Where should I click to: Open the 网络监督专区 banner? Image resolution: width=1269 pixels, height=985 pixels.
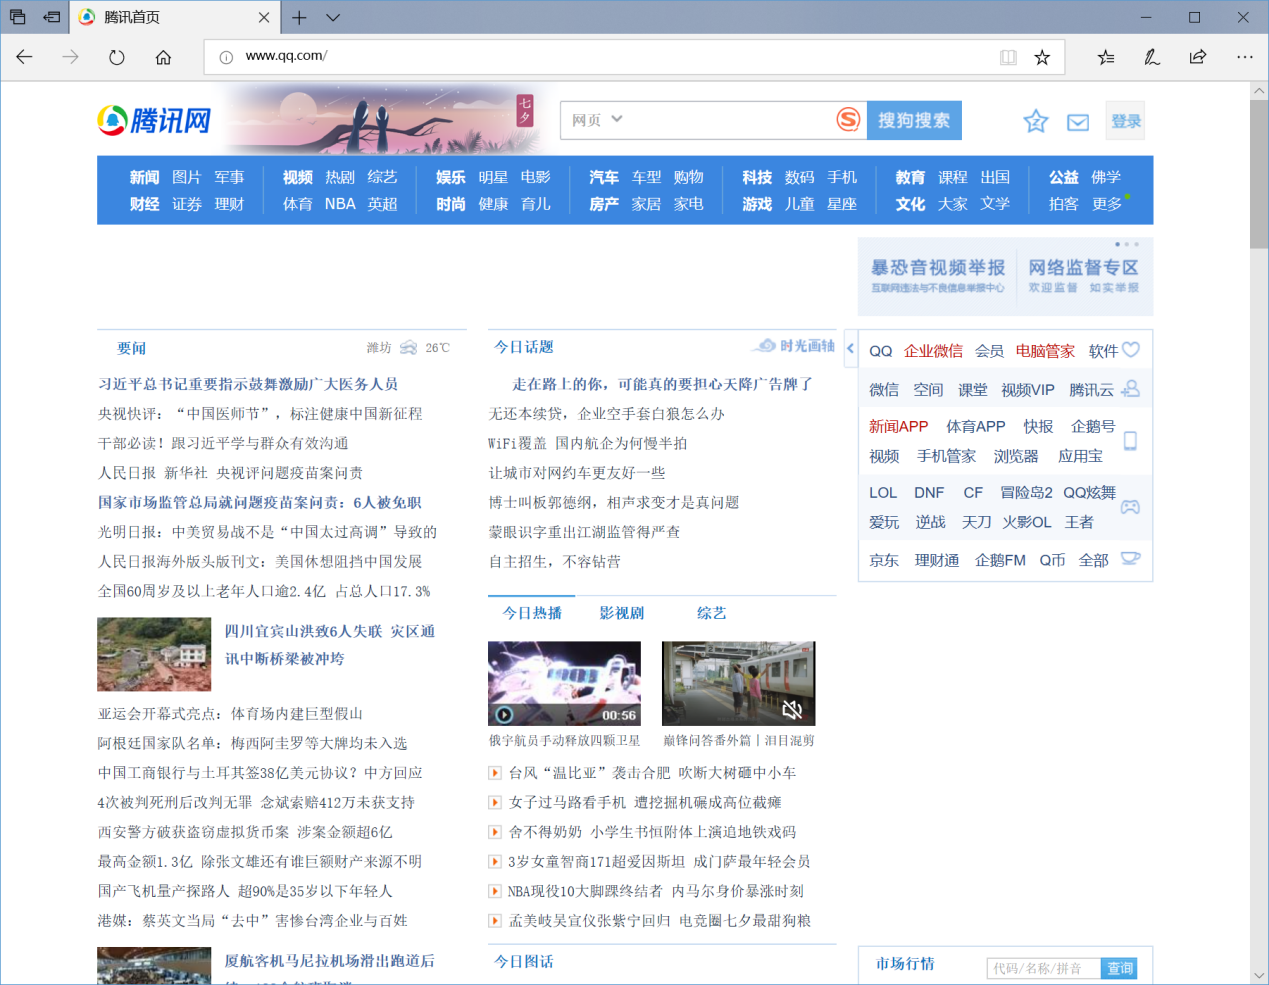point(1084,275)
